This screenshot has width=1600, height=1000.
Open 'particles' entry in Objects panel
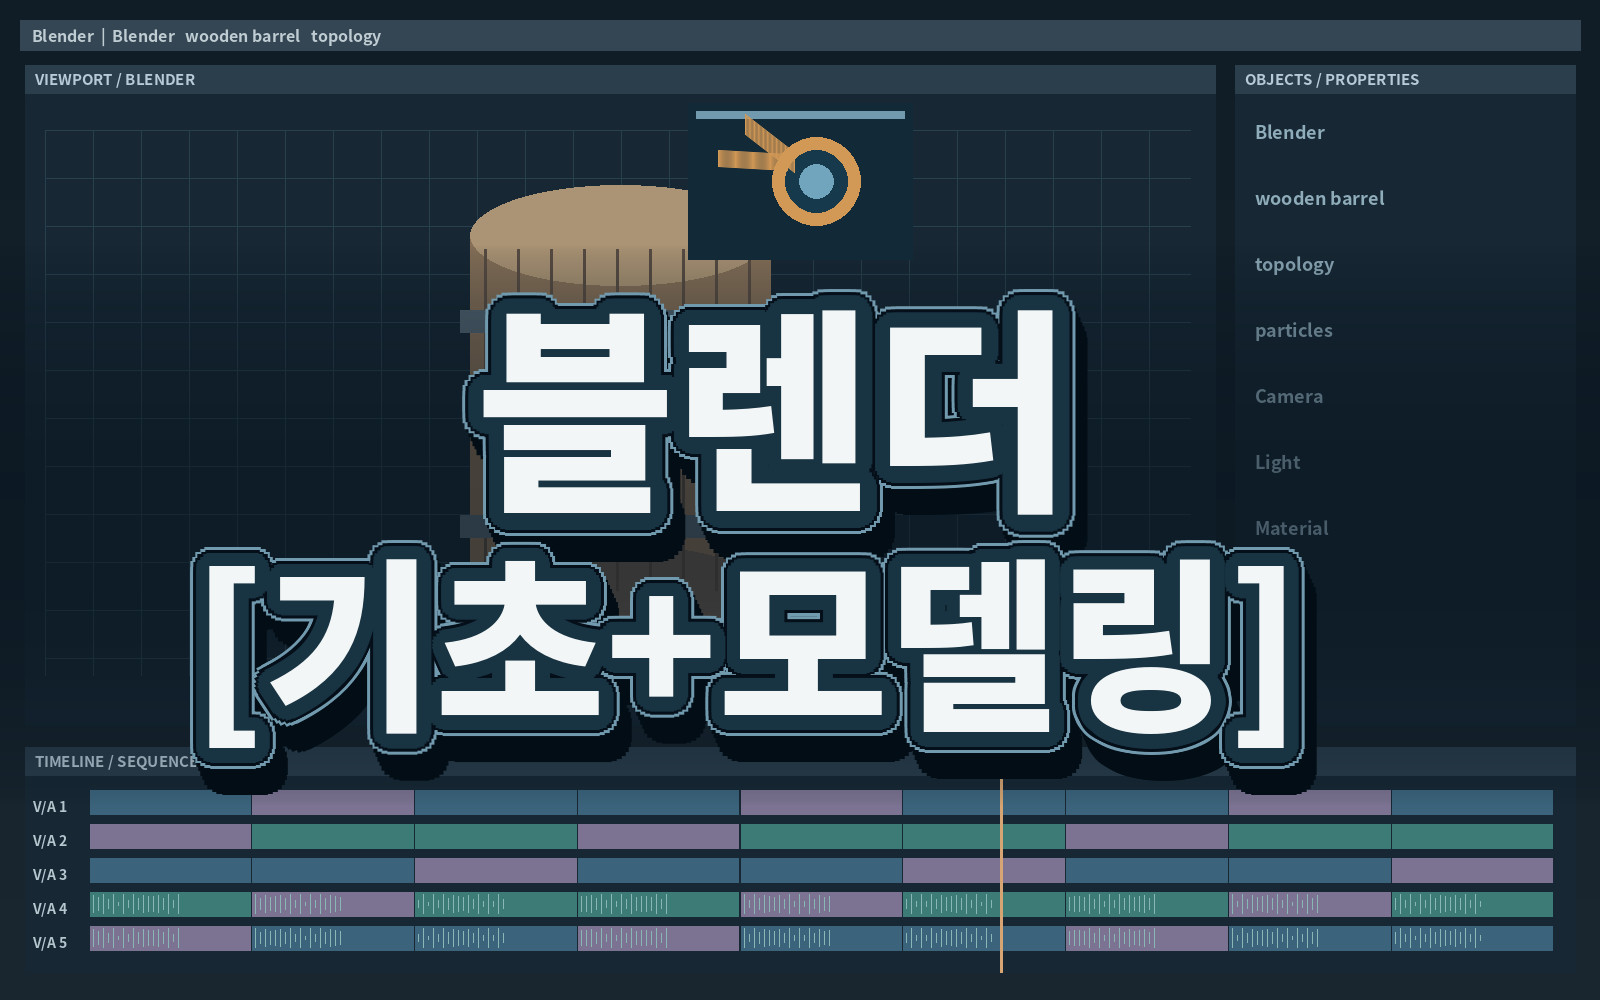point(1293,330)
